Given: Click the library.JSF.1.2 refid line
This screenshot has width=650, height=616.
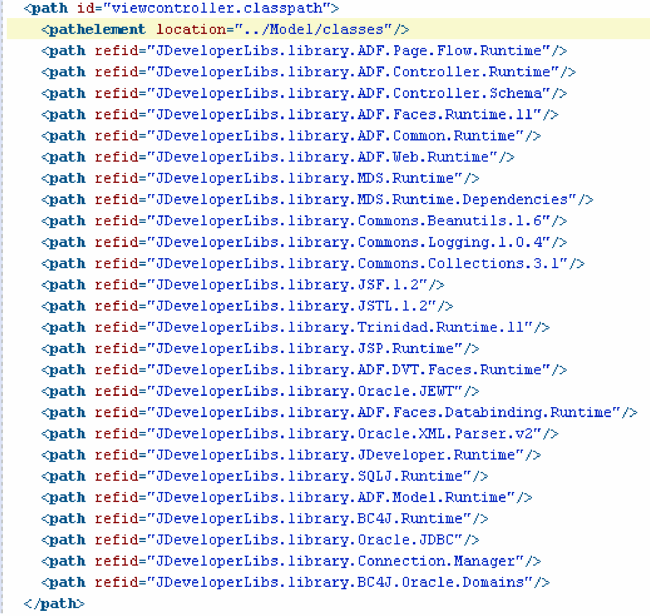Looking at the screenshot, I should pyautogui.click(x=243, y=285).
